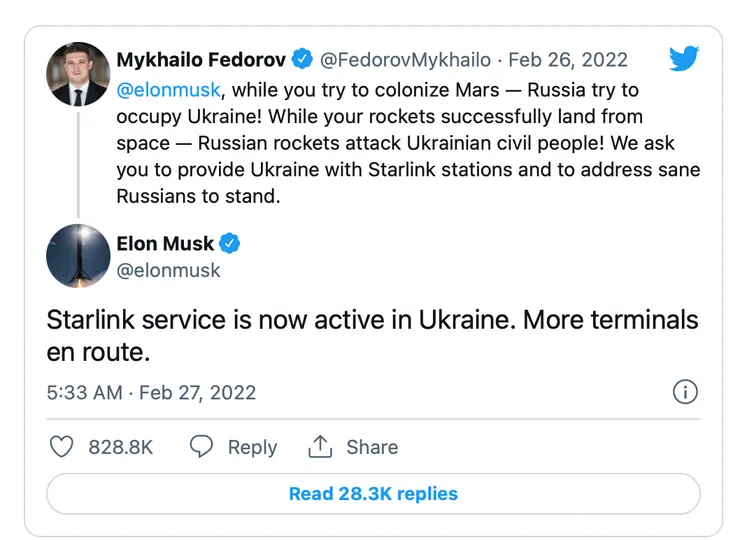Open the tweet info icon
The image size is (740, 540).
tap(685, 392)
